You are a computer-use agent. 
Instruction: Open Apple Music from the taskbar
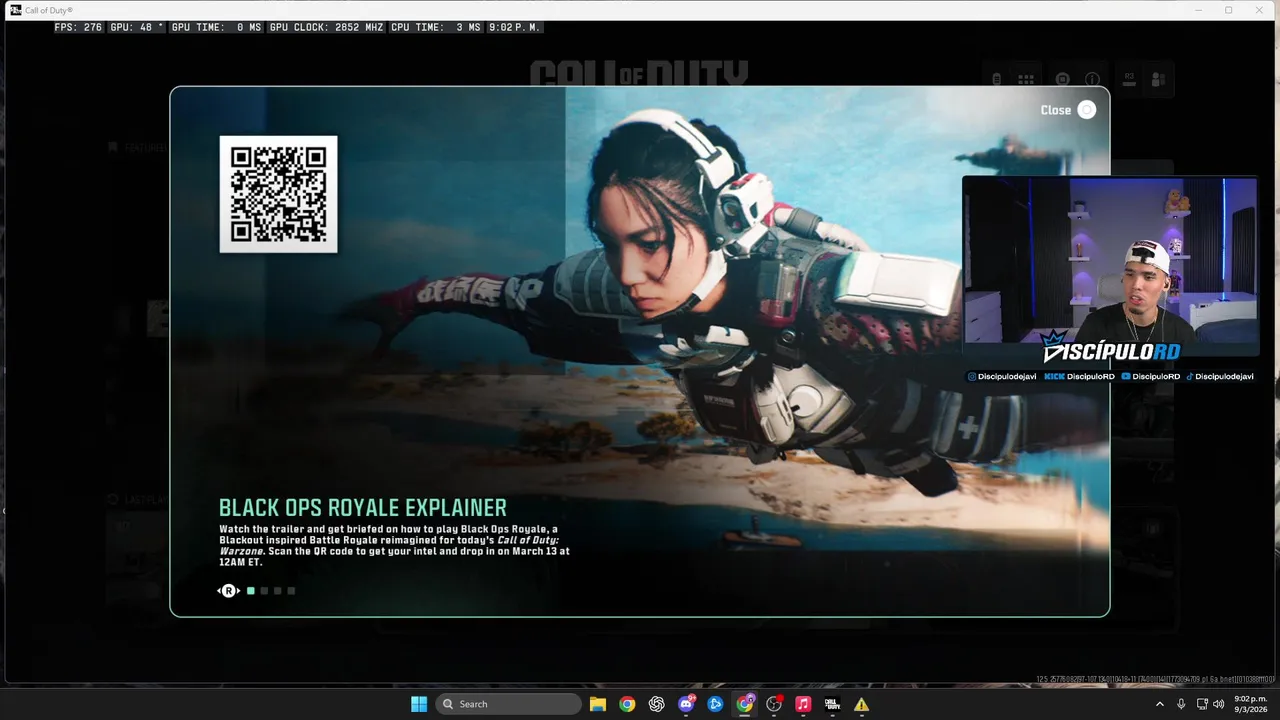click(x=803, y=704)
